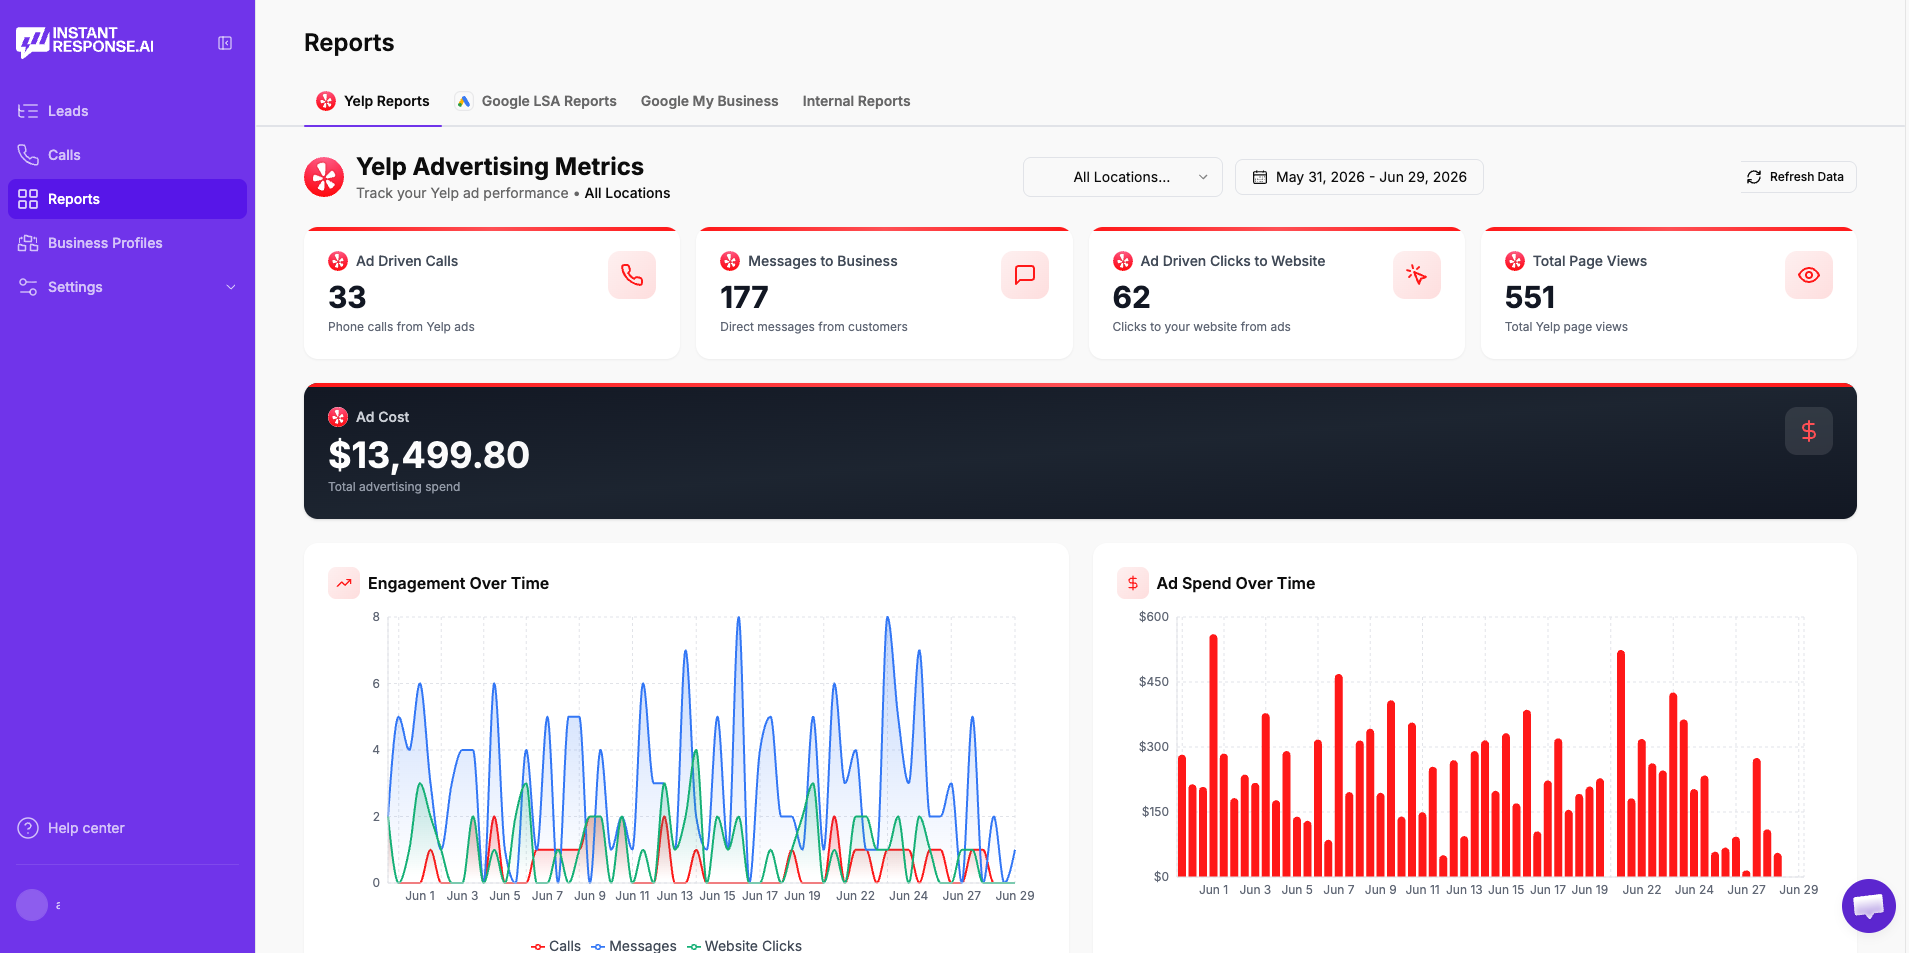The width and height of the screenshot is (1909, 953).
Task: Click the Yelp icon beside Messages to Business
Action: coord(730,261)
